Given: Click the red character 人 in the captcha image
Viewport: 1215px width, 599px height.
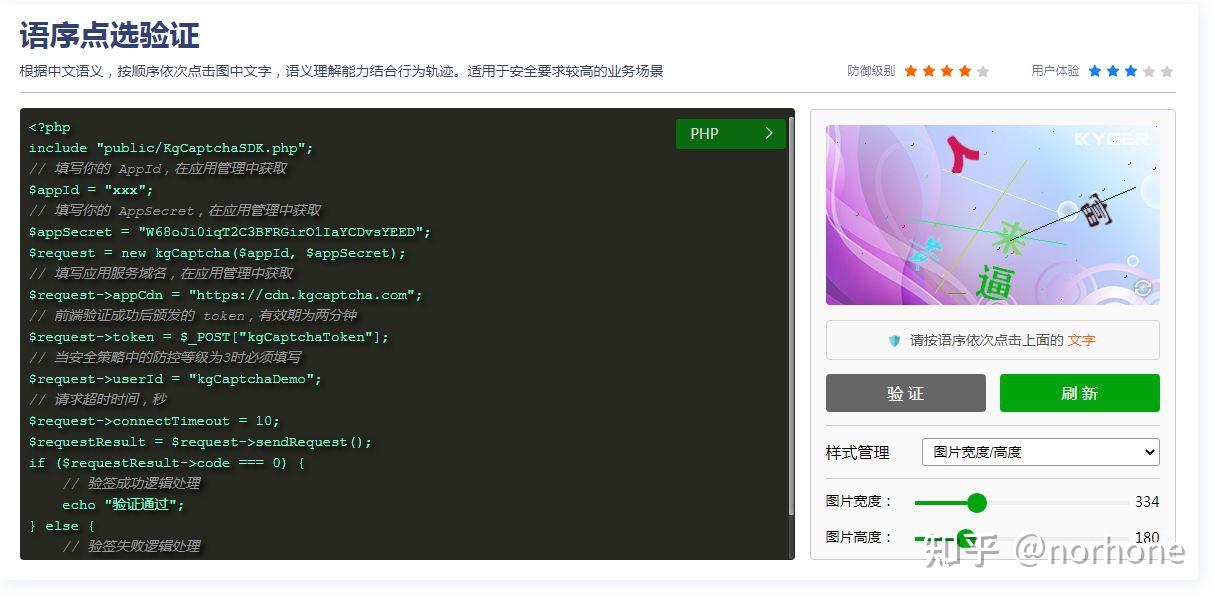Looking at the screenshot, I should pyautogui.click(x=961, y=155).
